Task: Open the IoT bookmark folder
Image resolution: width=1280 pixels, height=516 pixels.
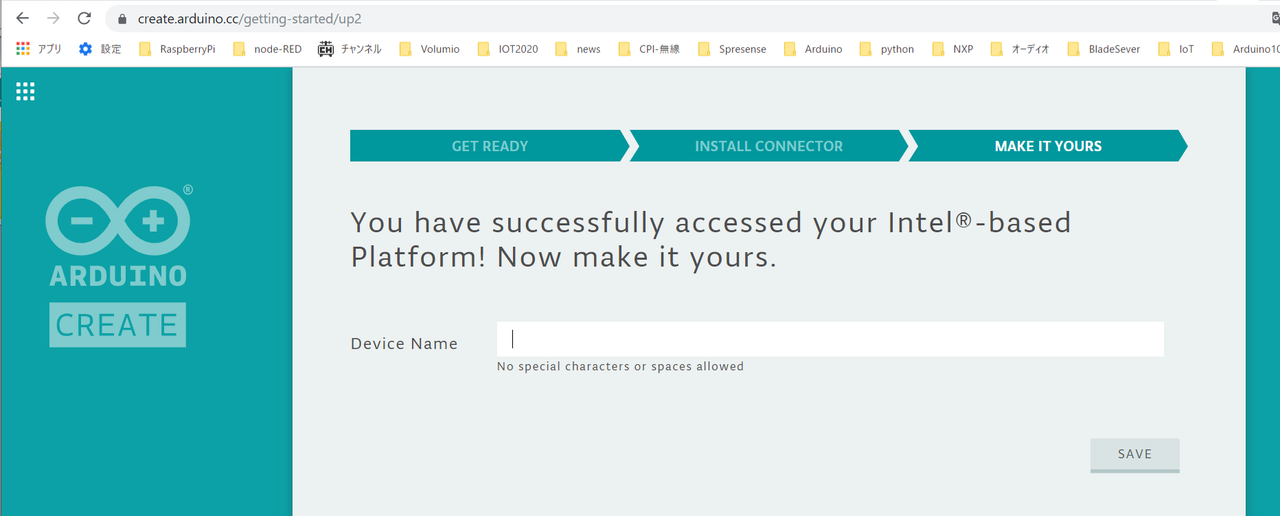Action: 1176,48
